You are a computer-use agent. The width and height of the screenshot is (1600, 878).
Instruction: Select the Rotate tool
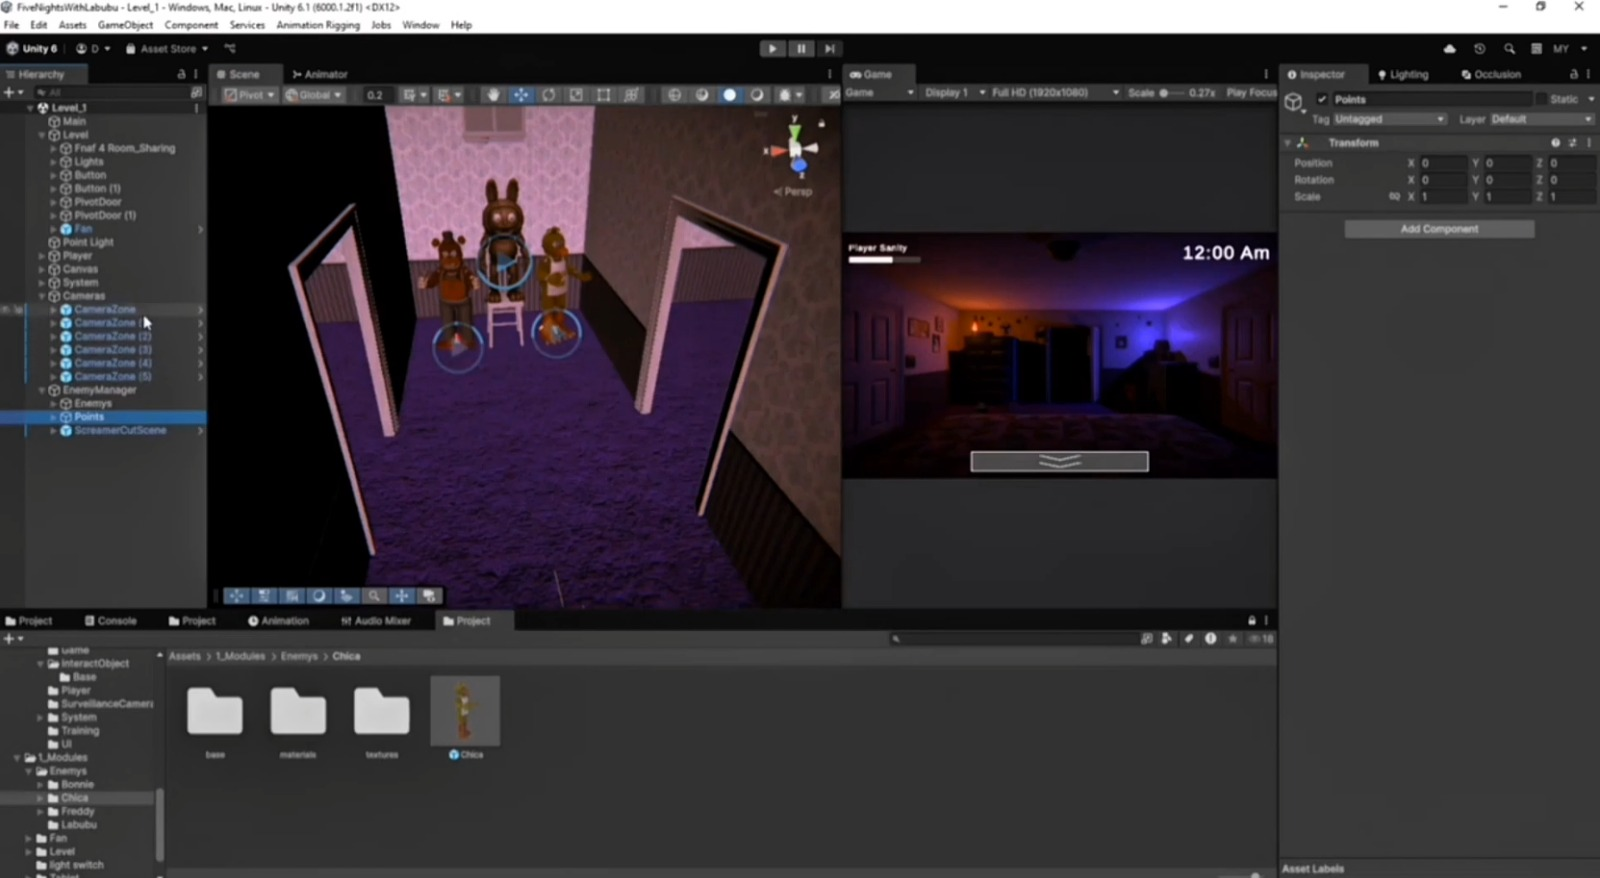[x=549, y=95]
